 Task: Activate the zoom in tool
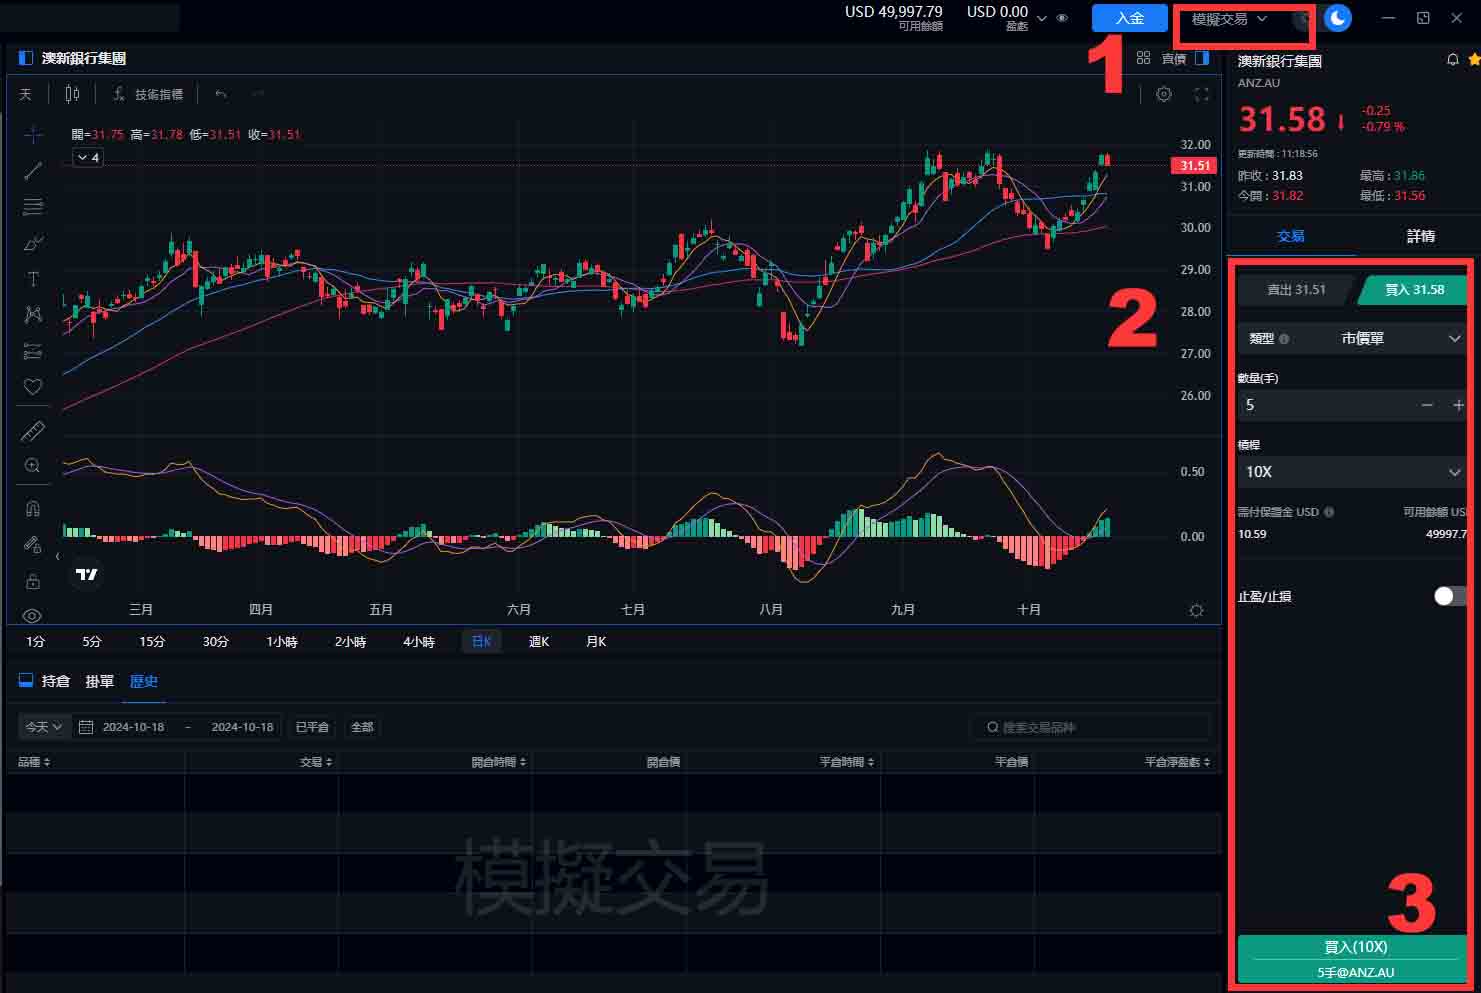[33, 466]
